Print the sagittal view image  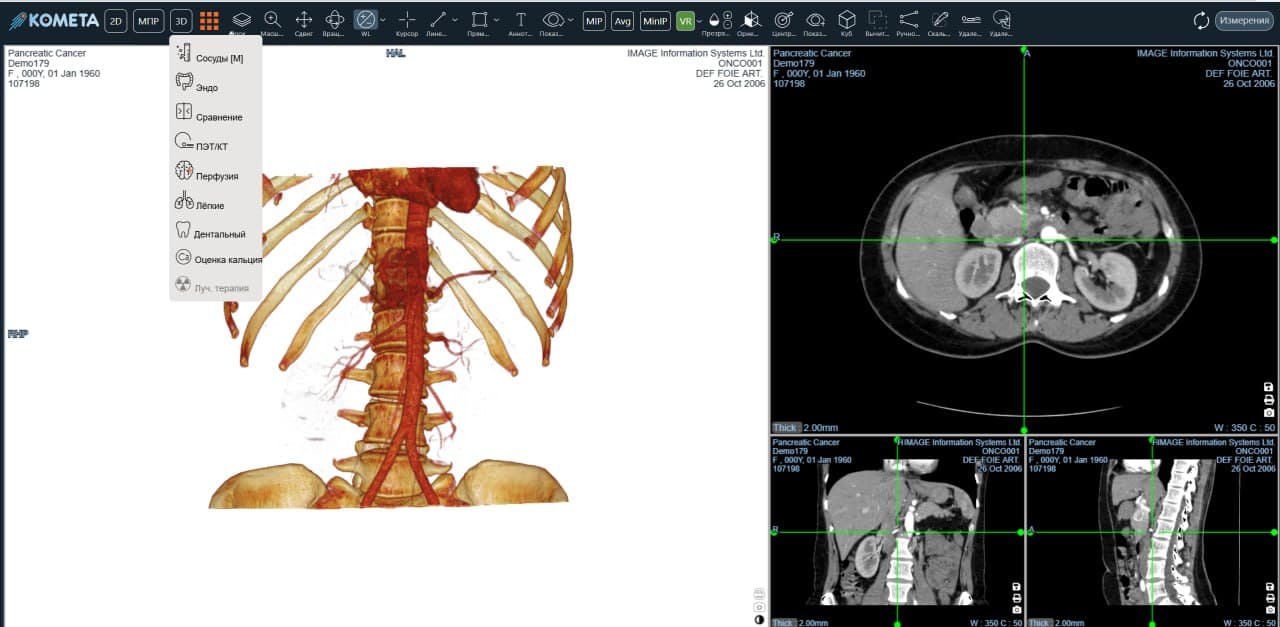pyautogui.click(x=1268, y=598)
